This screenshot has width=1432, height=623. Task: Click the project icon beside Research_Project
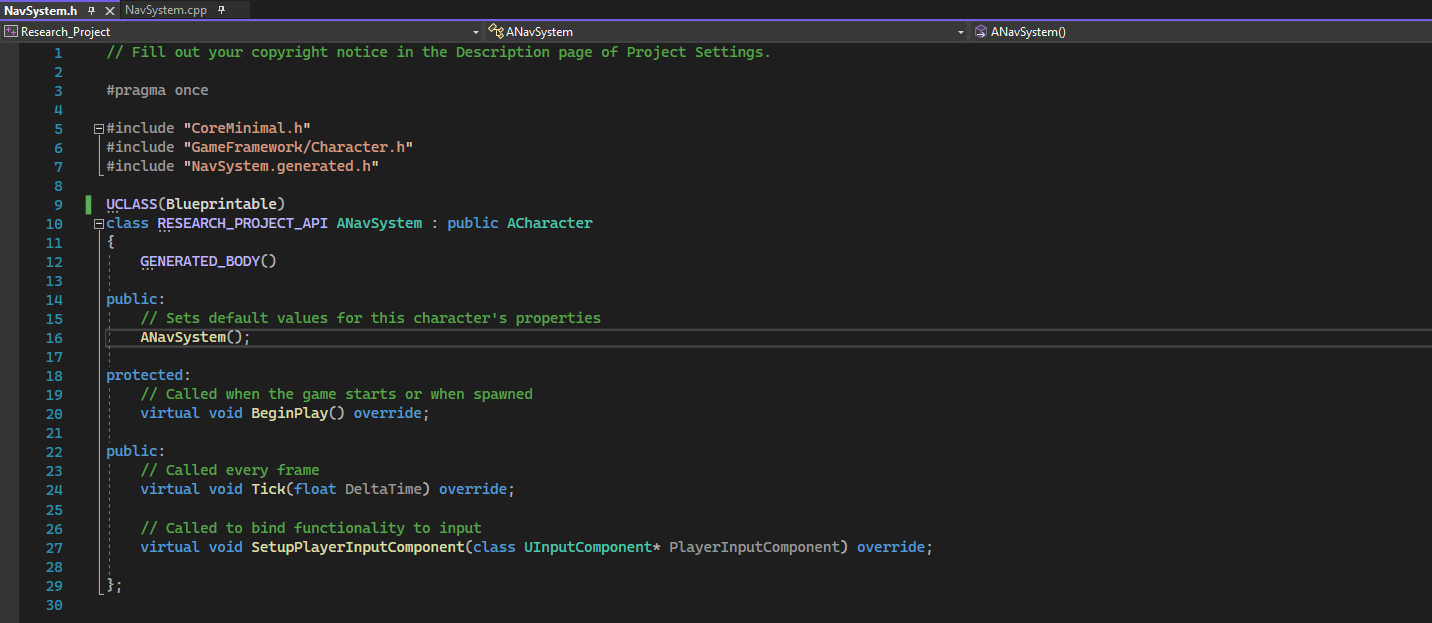(10, 31)
